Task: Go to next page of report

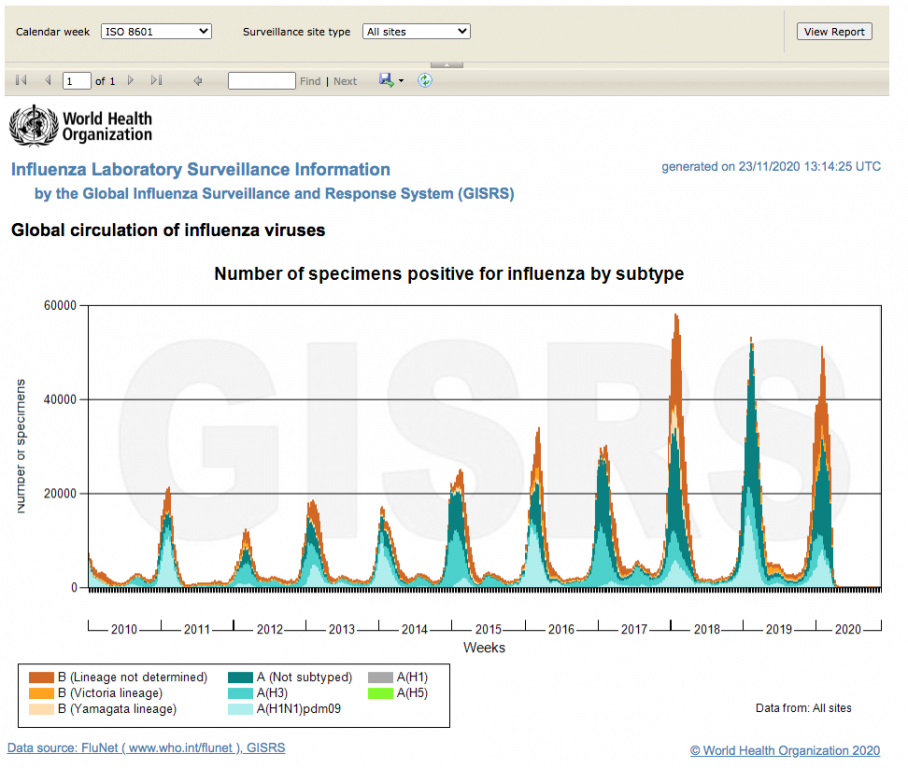Action: (x=130, y=81)
